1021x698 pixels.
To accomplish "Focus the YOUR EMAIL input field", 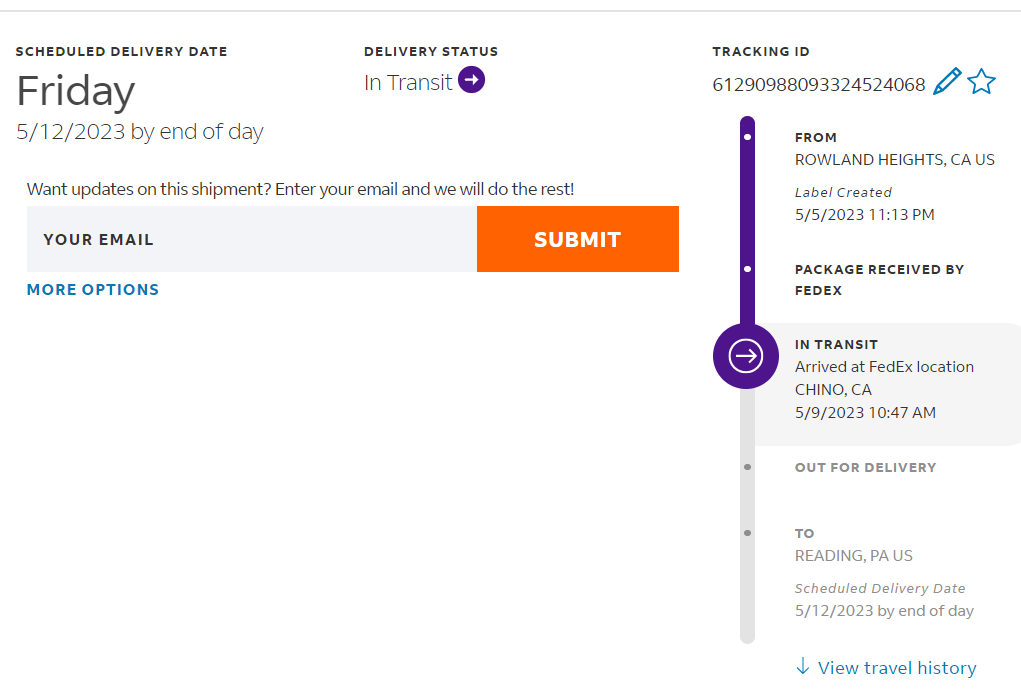I will coord(252,239).
